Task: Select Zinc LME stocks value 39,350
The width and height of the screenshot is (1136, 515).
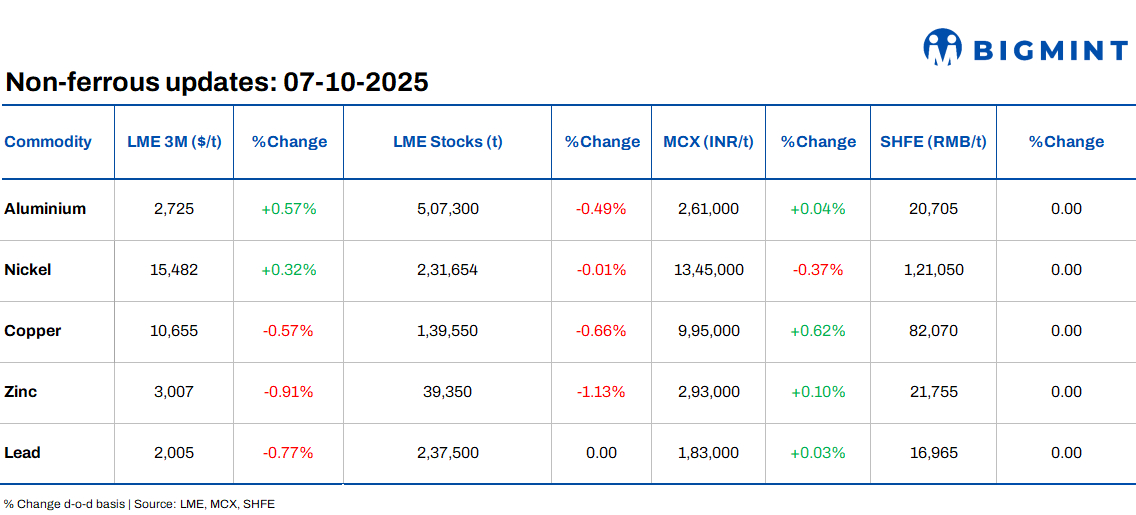Action: (x=447, y=392)
